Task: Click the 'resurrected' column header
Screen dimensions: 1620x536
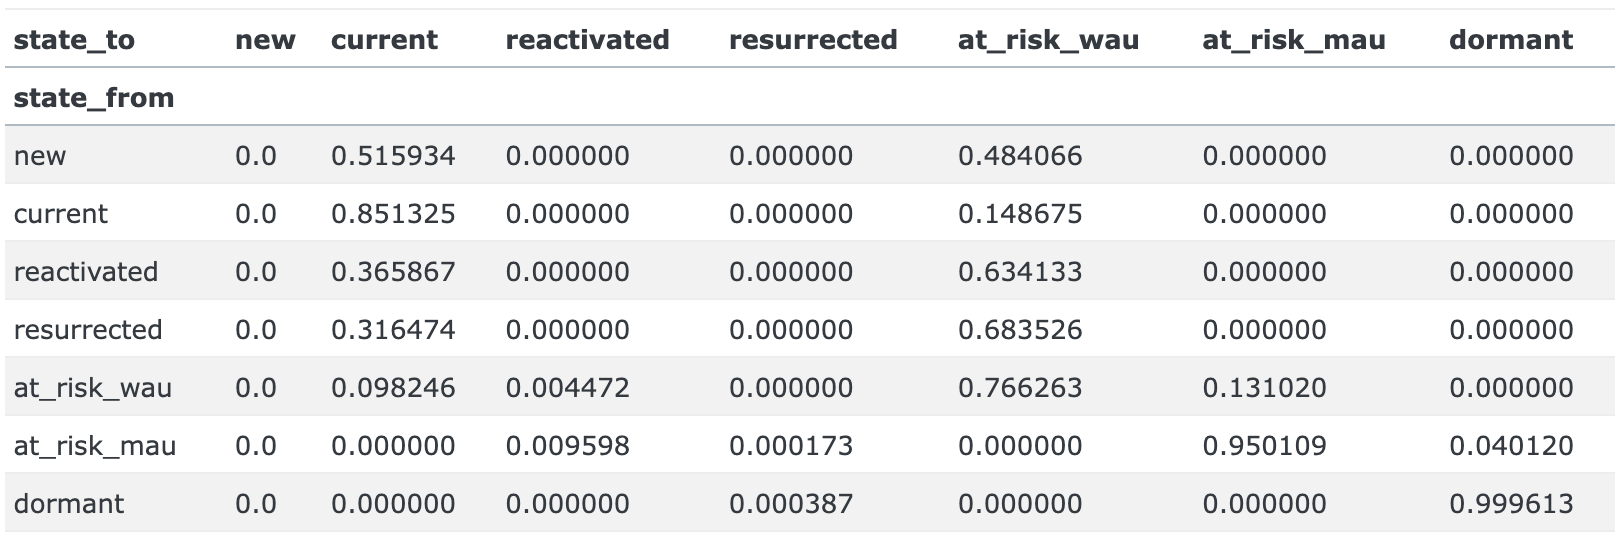Action: pos(812,40)
